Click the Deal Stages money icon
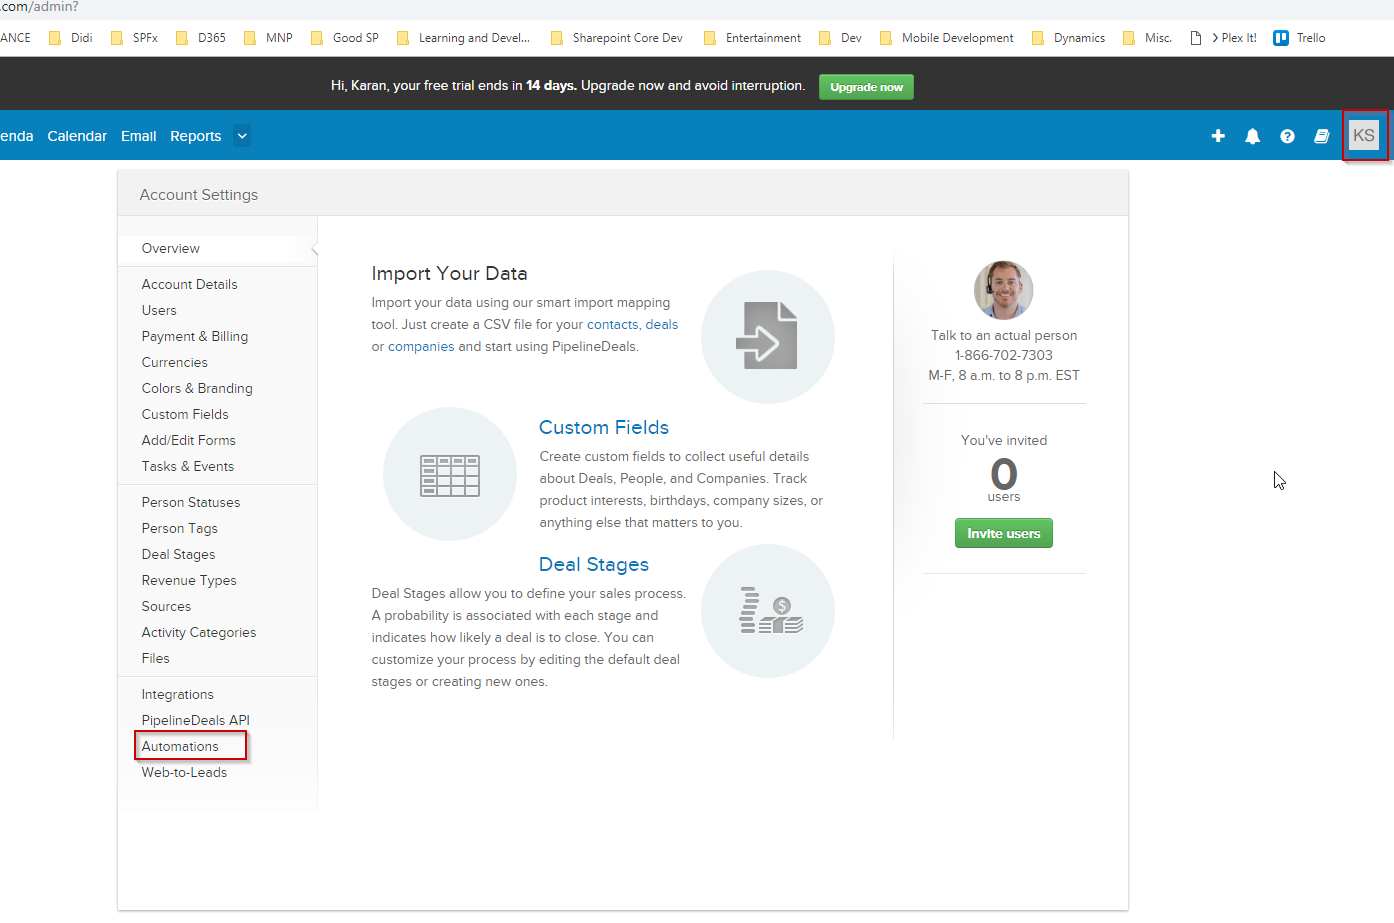This screenshot has height=923, width=1394. (767, 611)
